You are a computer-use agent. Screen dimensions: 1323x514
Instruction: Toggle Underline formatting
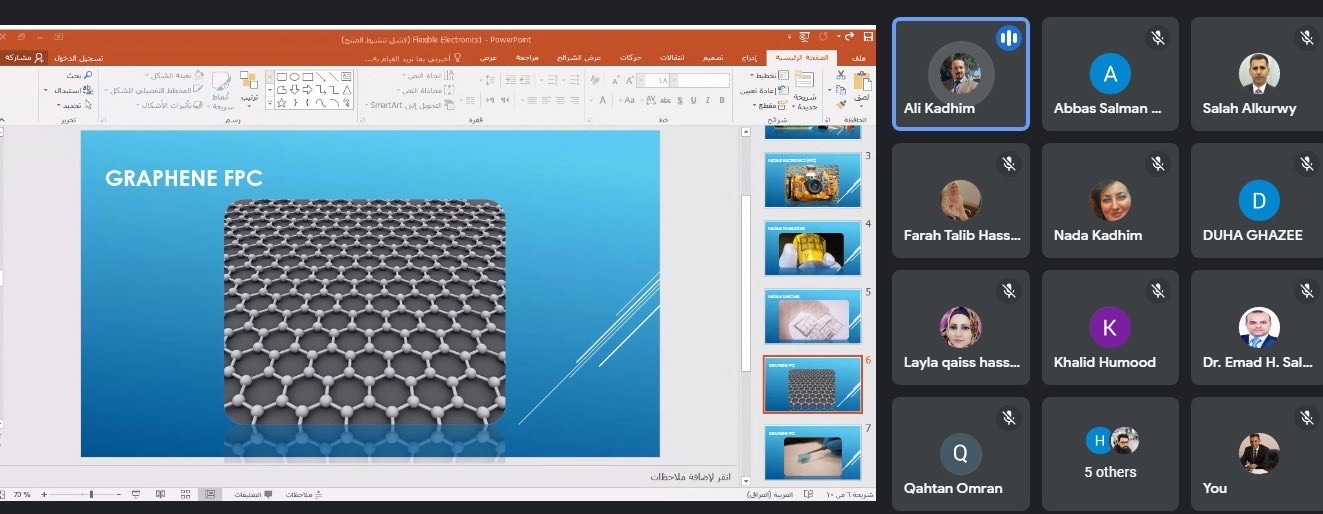693,100
